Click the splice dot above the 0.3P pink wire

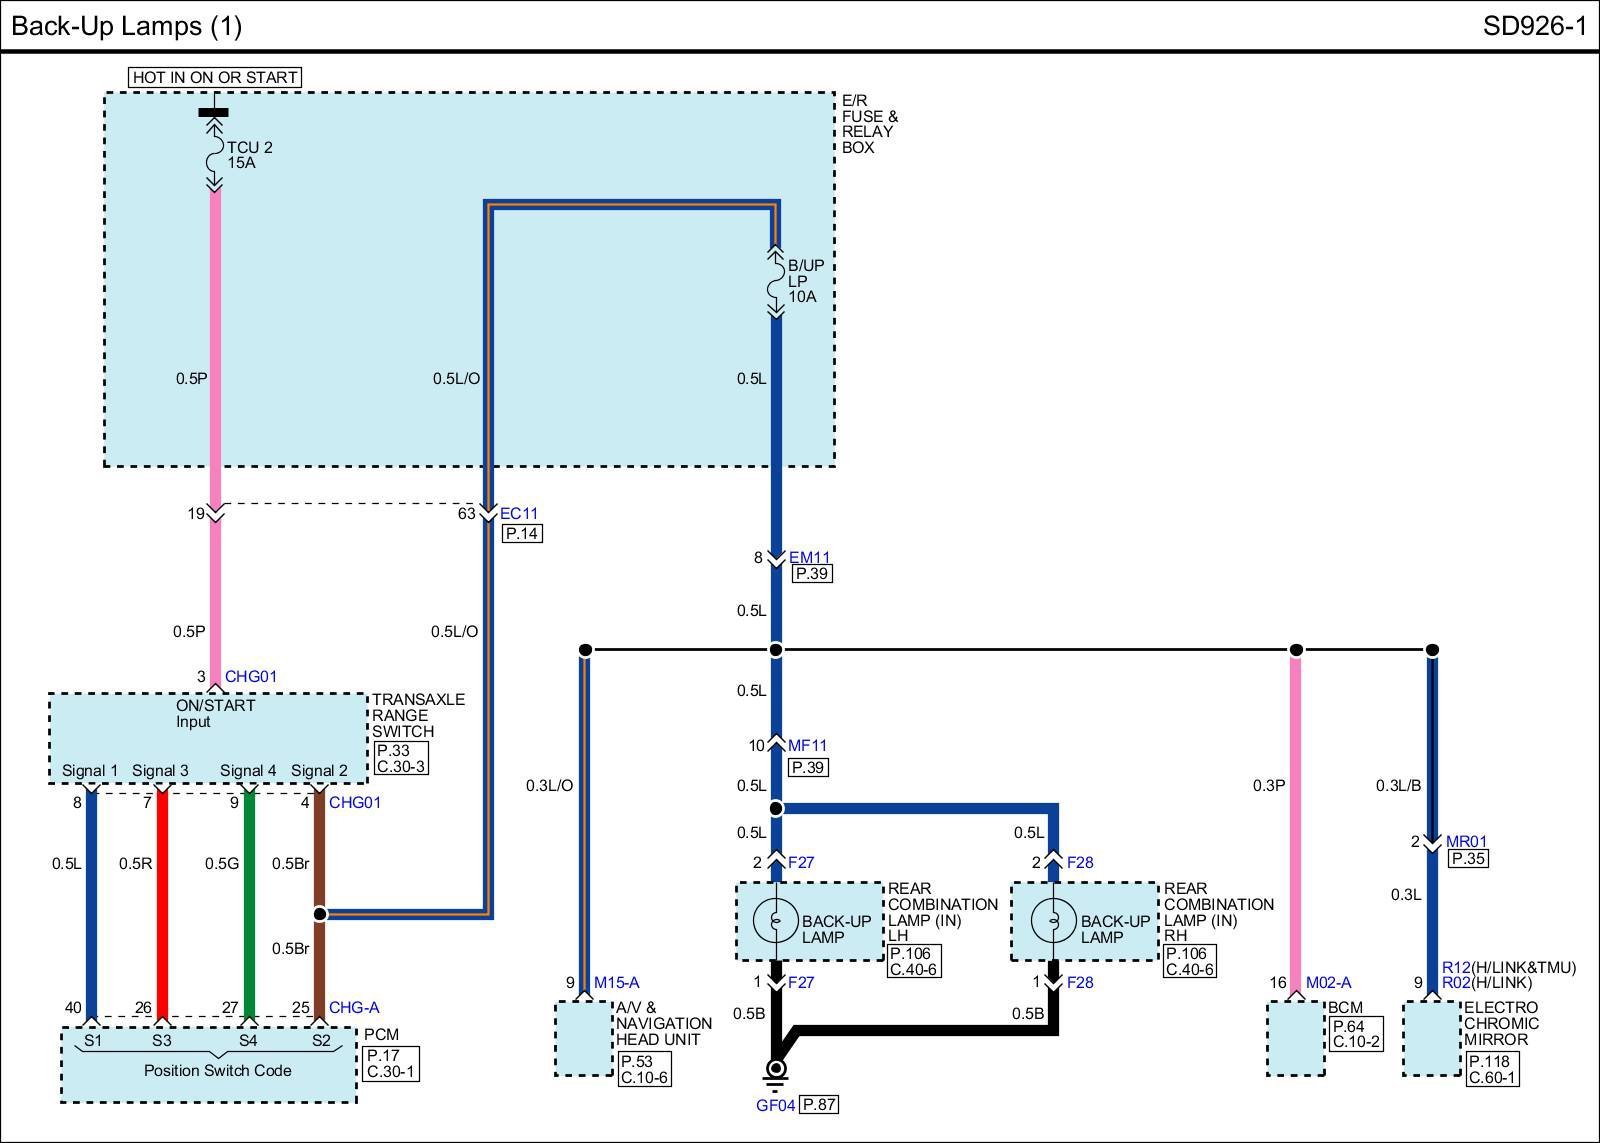1296,650
